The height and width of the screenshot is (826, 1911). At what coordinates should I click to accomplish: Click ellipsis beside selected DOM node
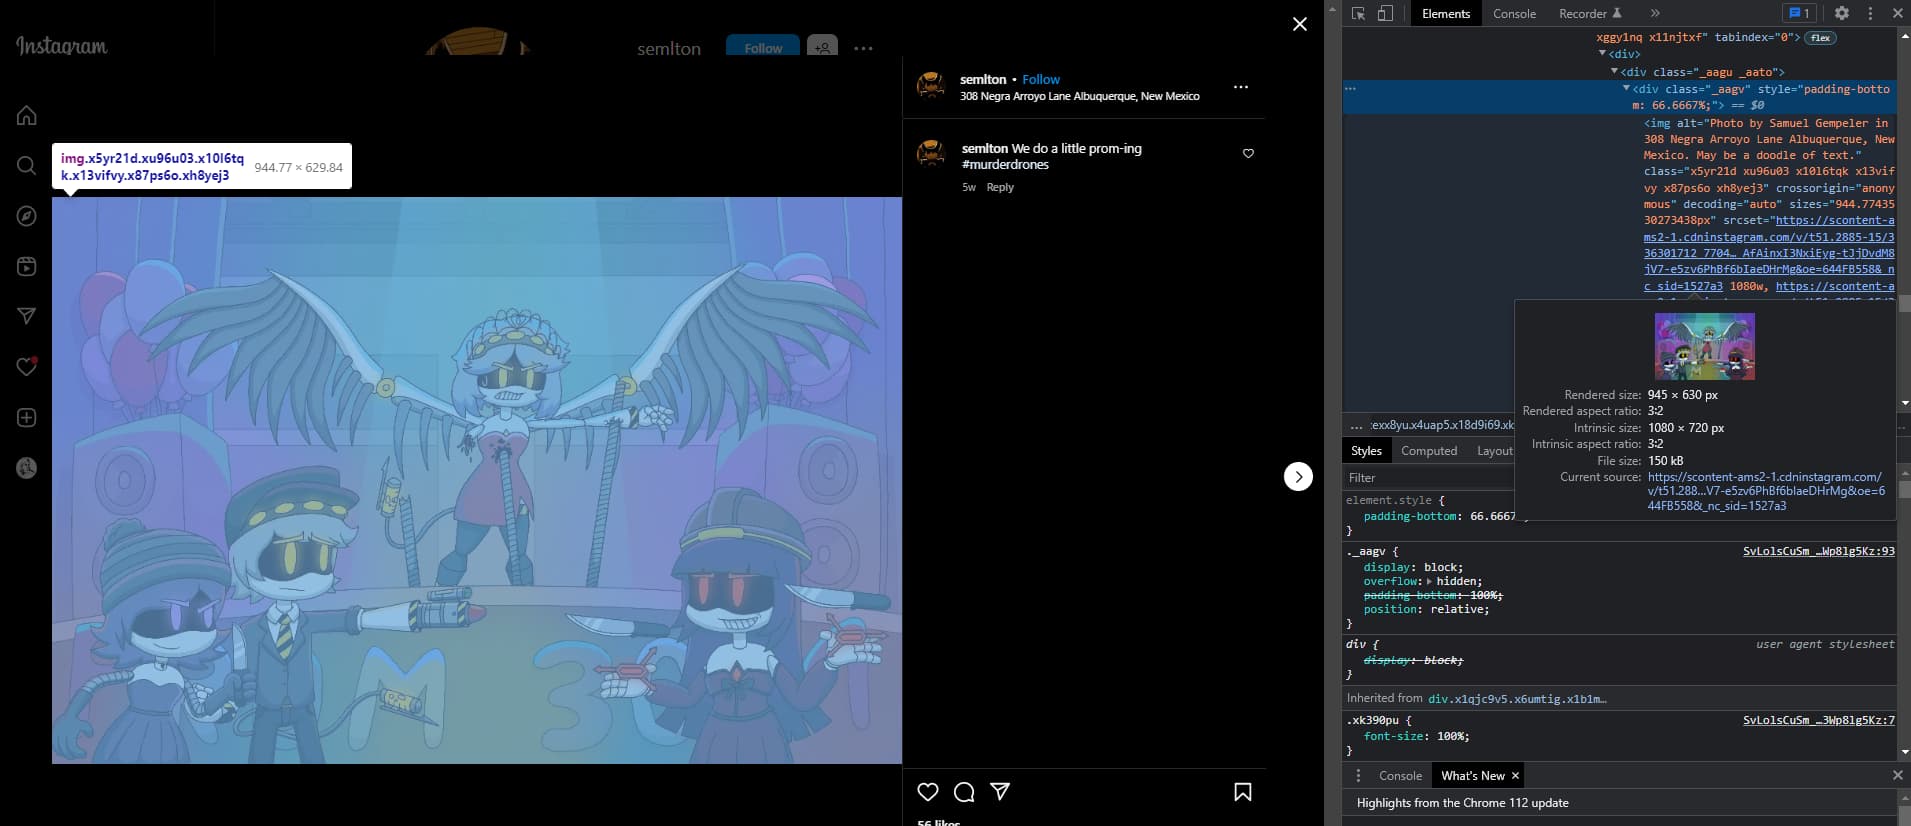click(x=1351, y=89)
